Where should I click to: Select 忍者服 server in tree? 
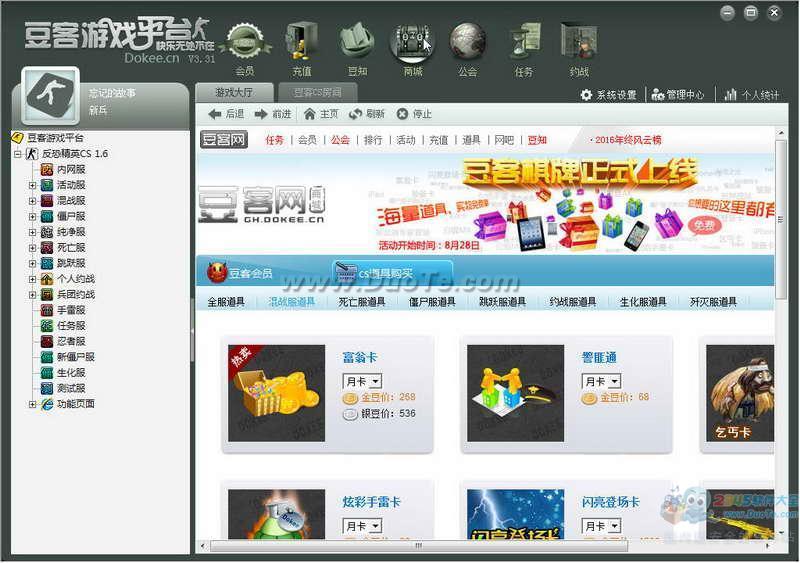tap(63, 341)
